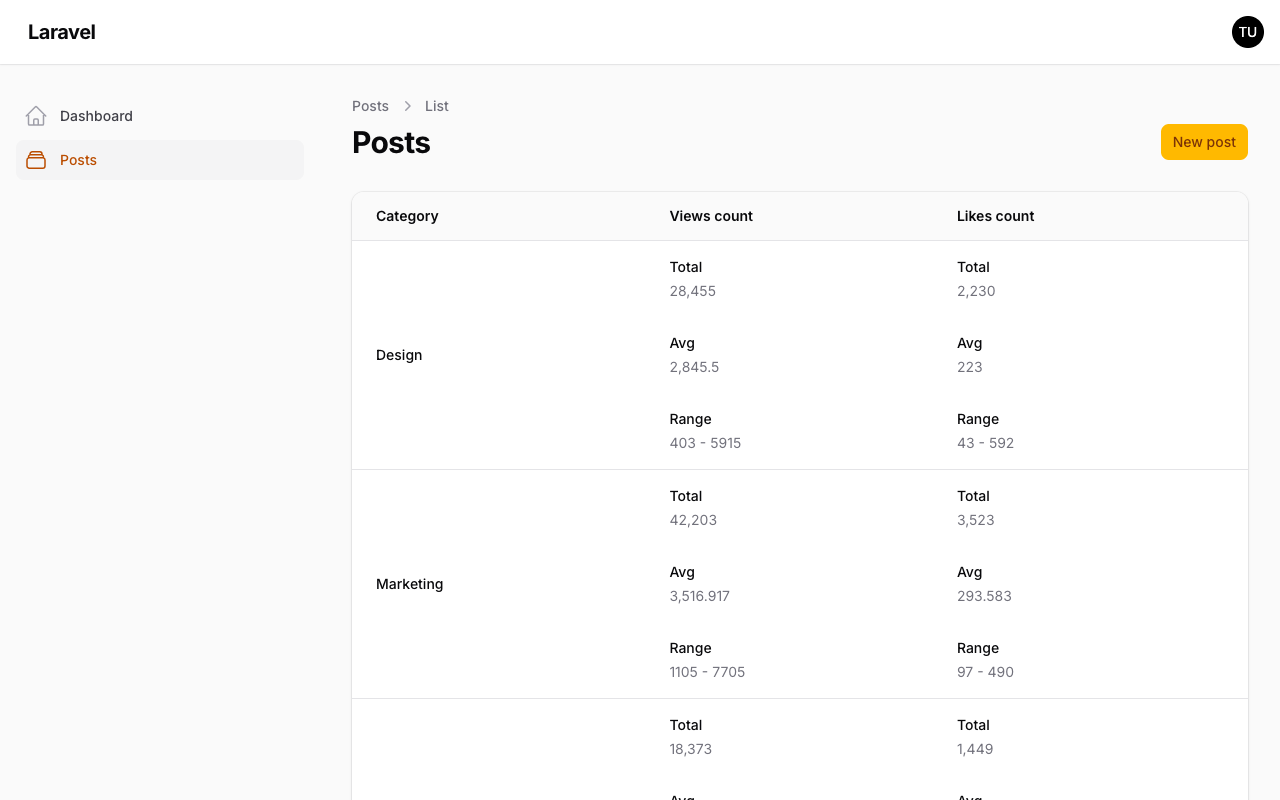Viewport: 1280px width, 800px height.
Task: Click the Likes count column header
Action: click(995, 216)
